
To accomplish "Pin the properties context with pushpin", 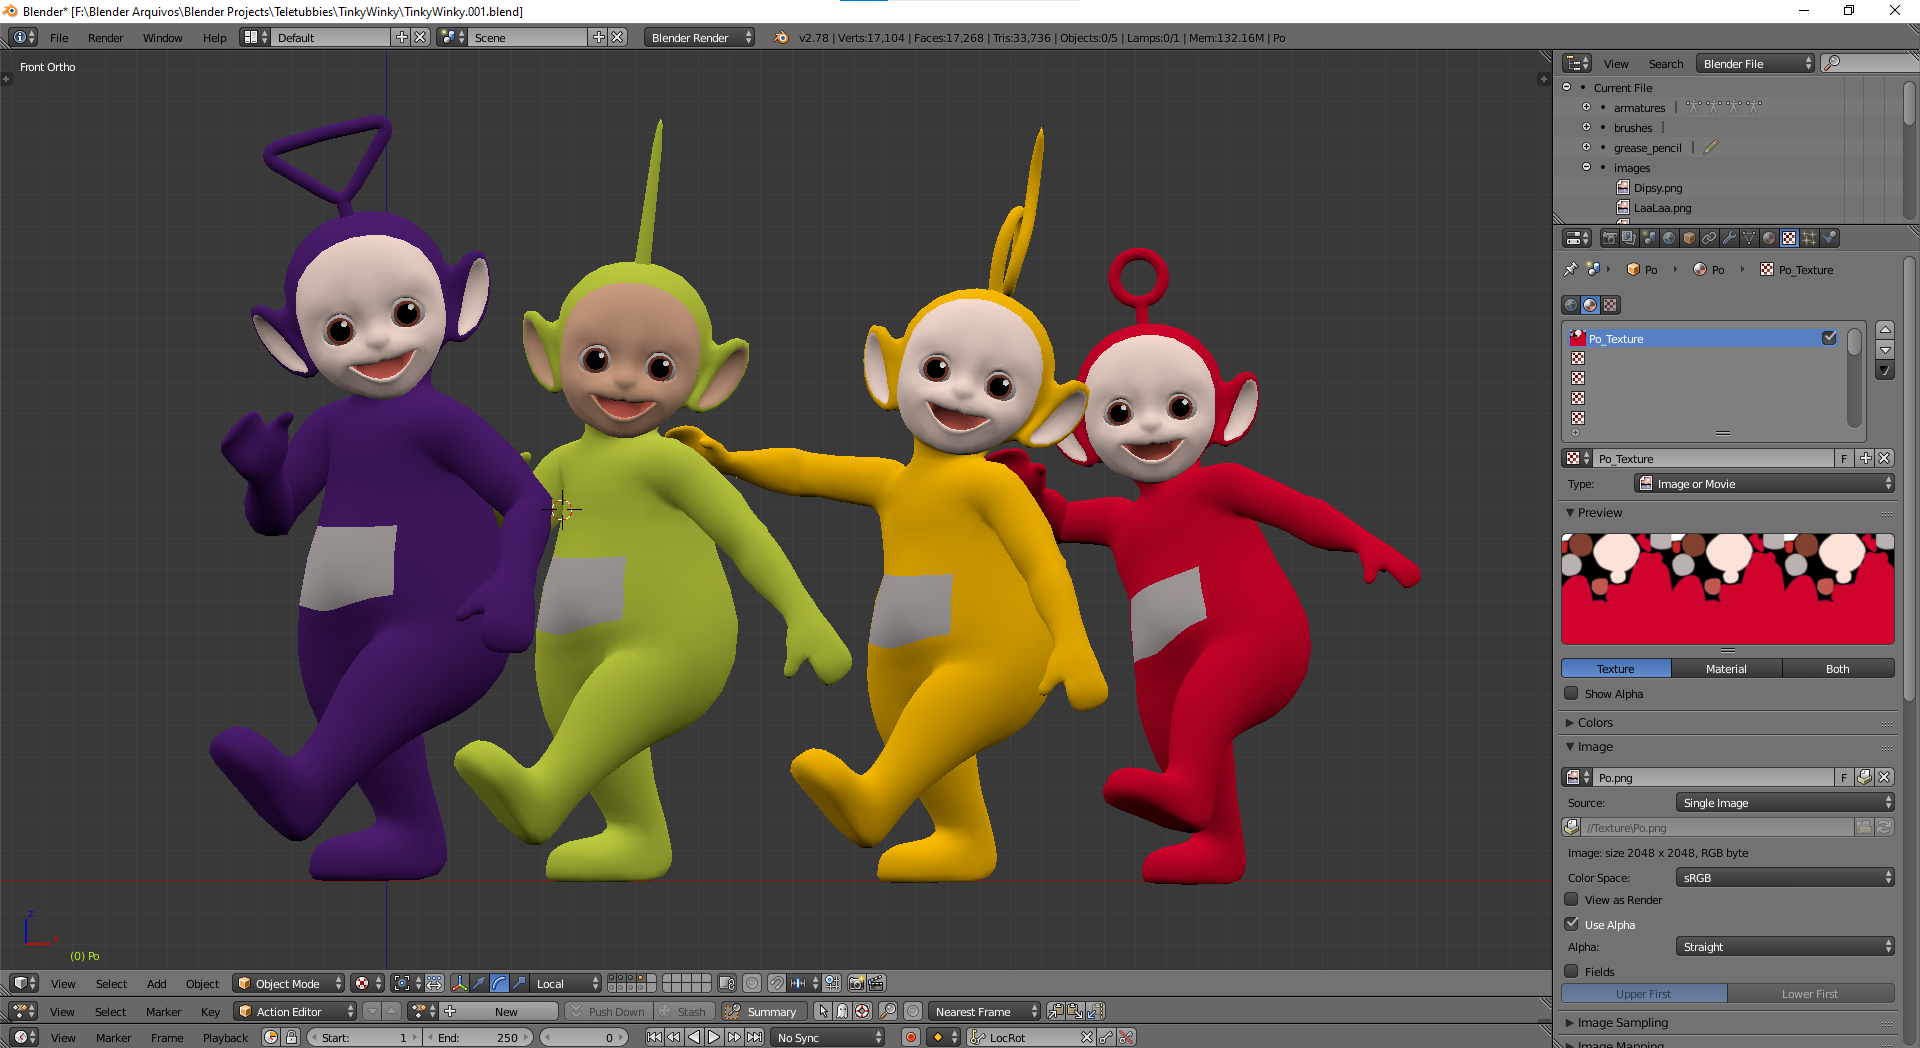I will [x=1570, y=270].
